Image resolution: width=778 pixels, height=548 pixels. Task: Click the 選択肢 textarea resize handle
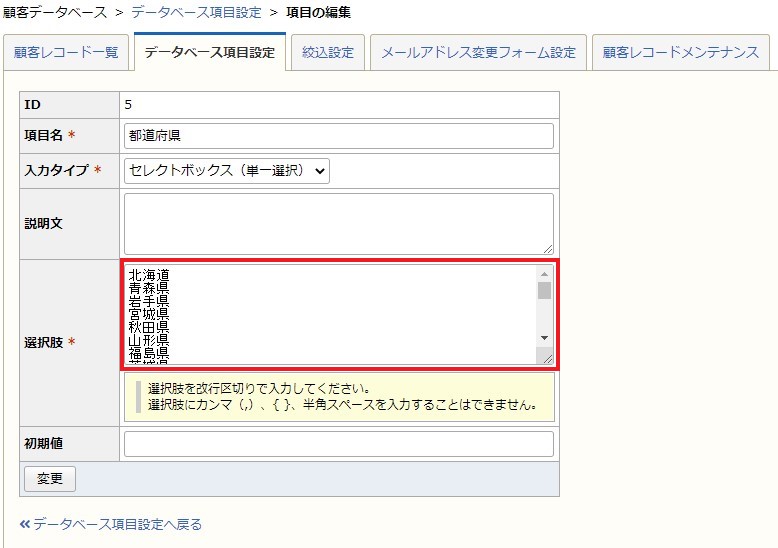(x=548, y=358)
